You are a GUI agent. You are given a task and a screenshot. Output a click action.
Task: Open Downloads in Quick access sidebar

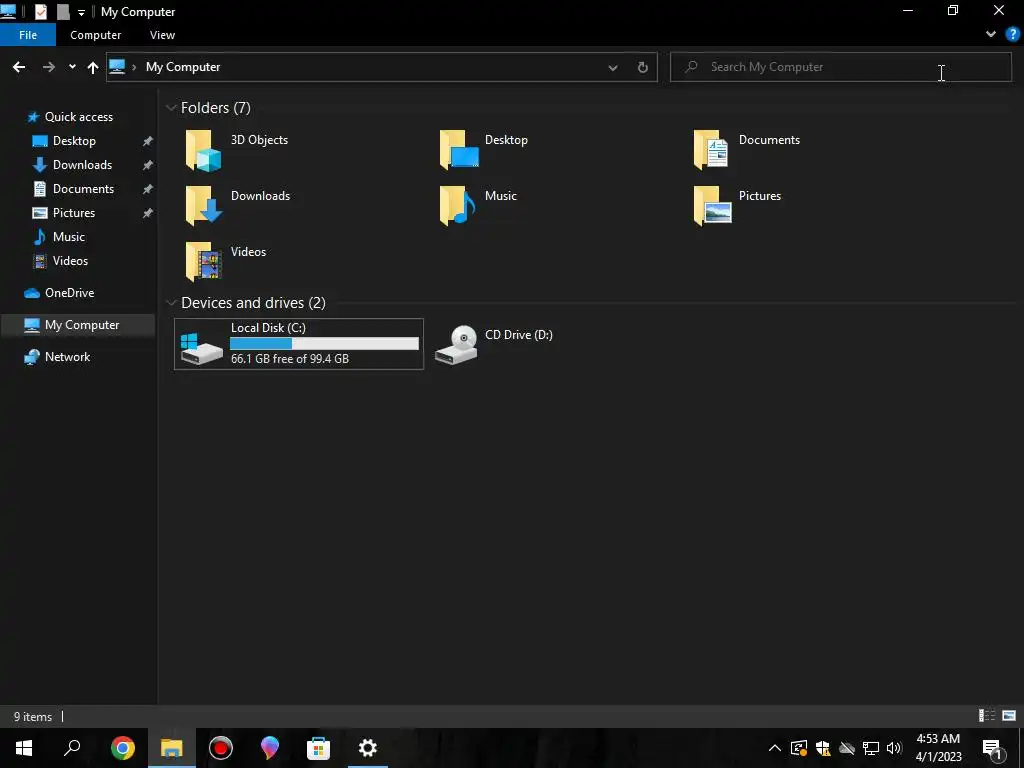click(x=82, y=165)
